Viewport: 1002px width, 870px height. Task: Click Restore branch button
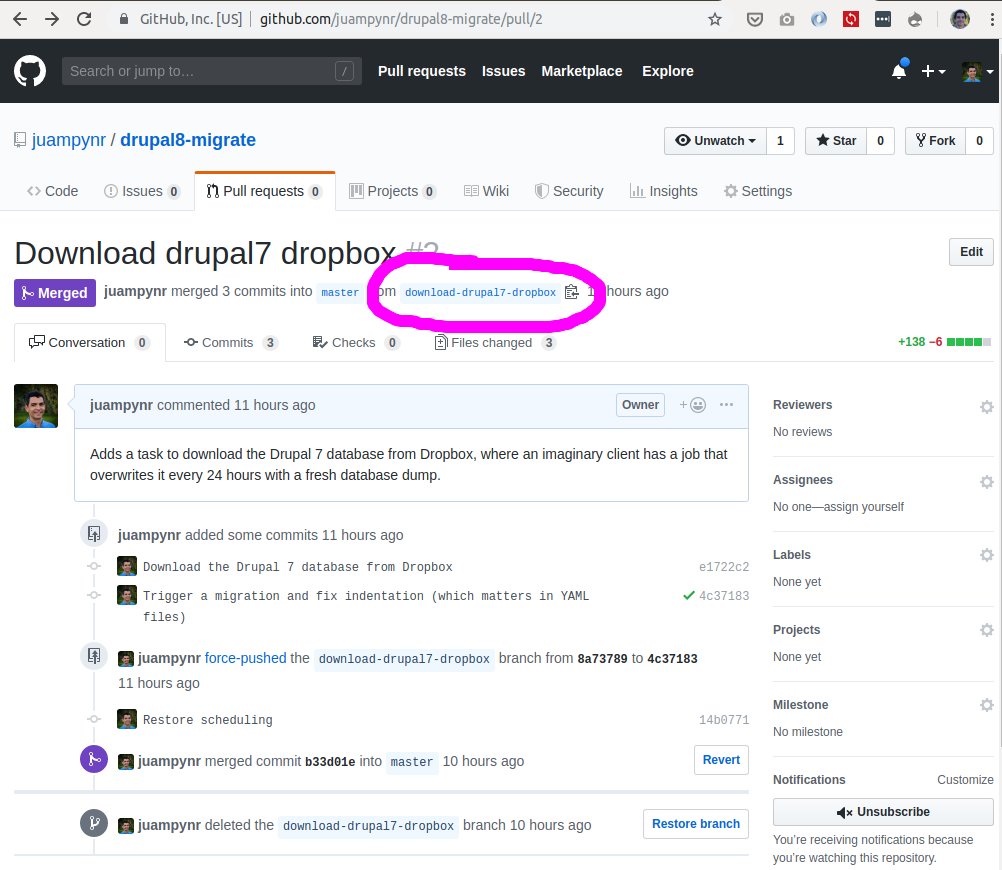pyautogui.click(x=696, y=823)
